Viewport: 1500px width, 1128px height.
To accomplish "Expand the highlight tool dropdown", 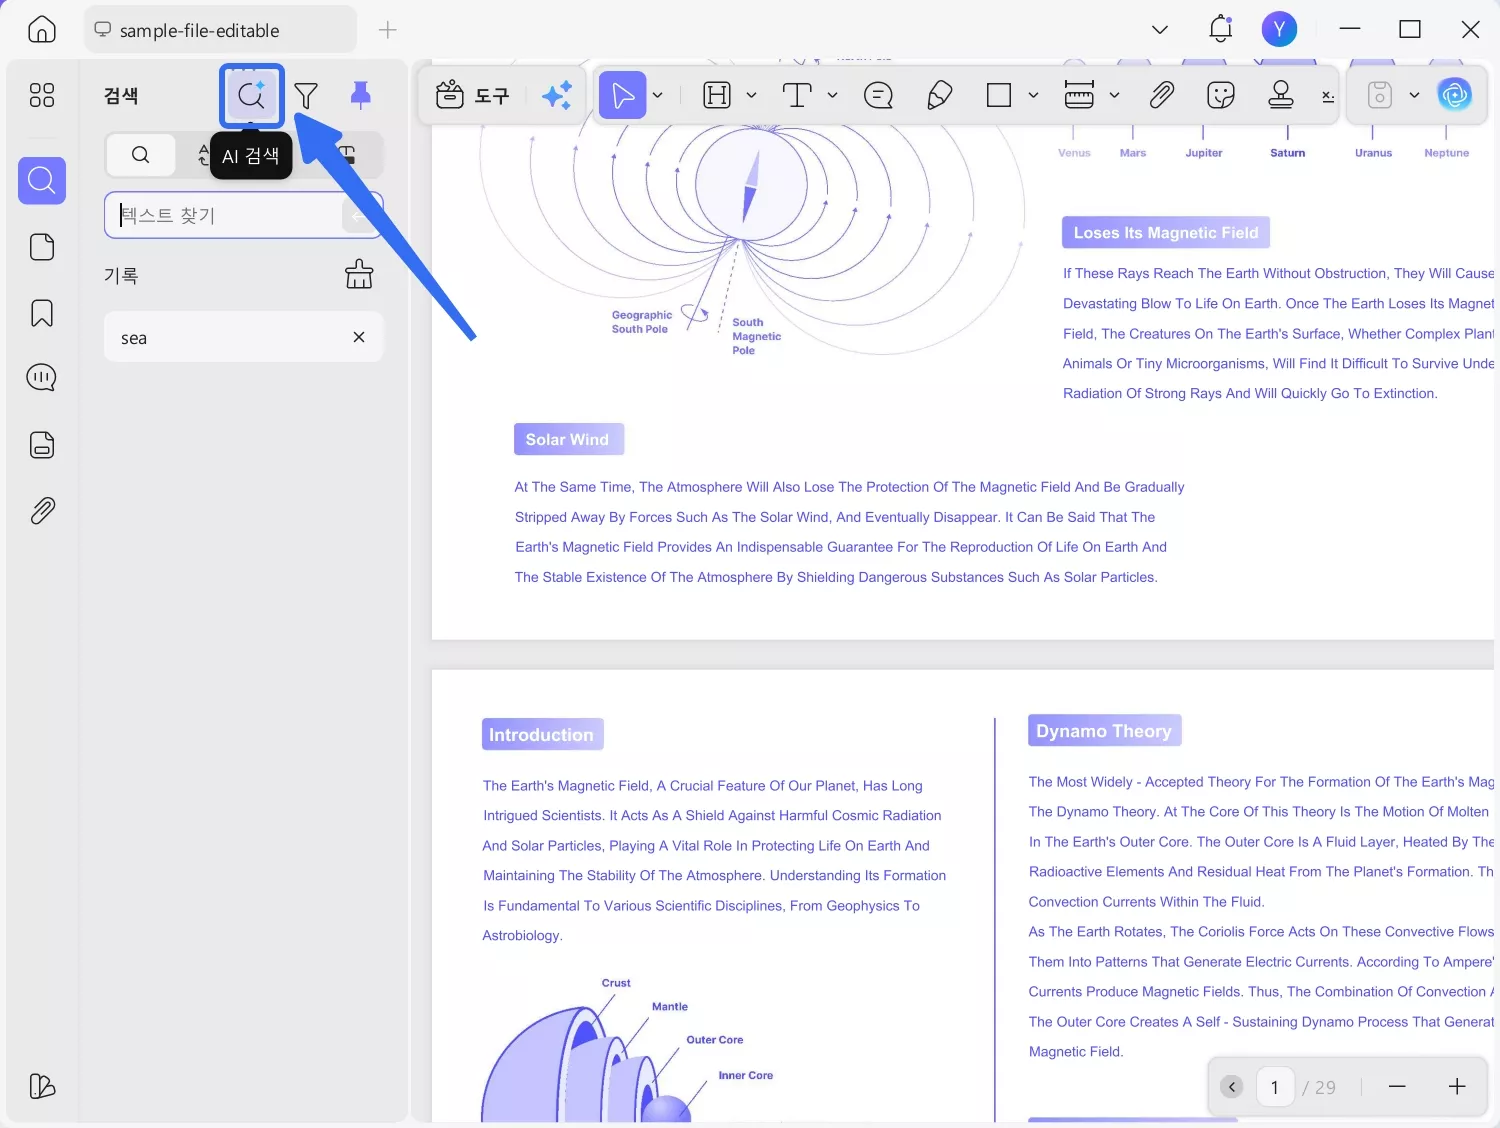I will tap(752, 96).
